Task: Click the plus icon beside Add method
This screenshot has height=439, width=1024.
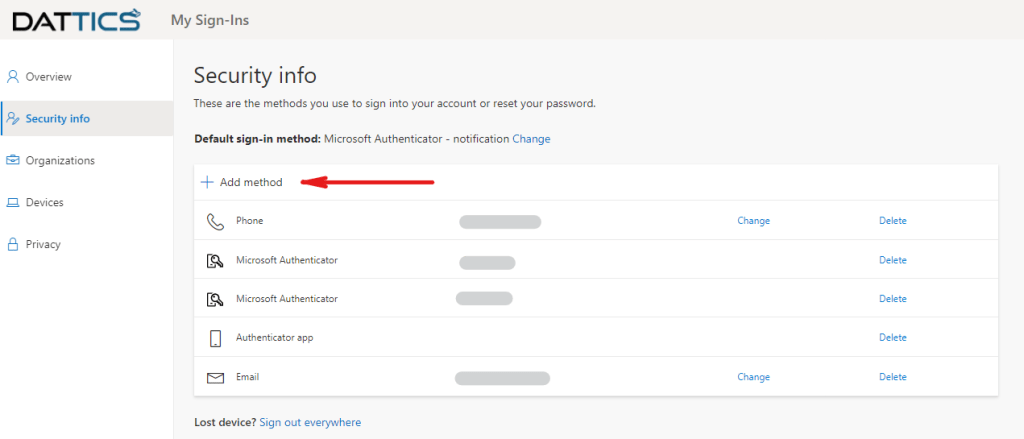Action: click(x=207, y=182)
